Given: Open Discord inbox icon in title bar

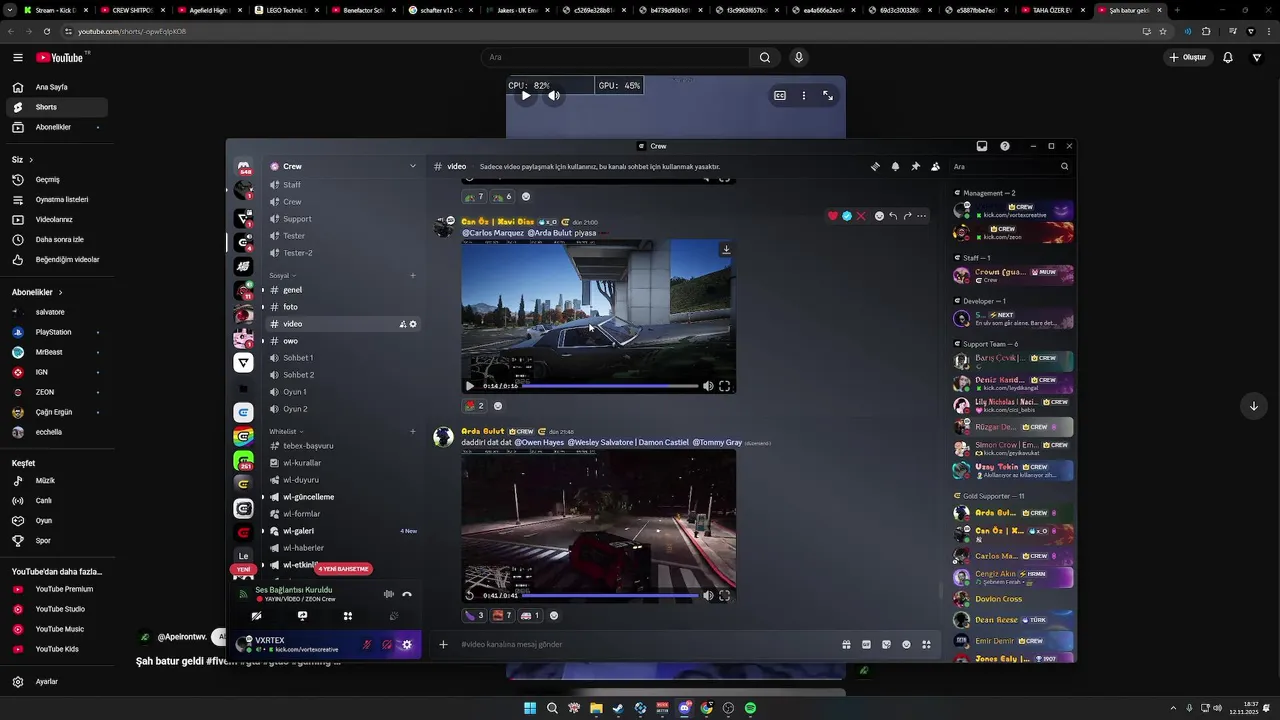Looking at the screenshot, I should [x=982, y=146].
